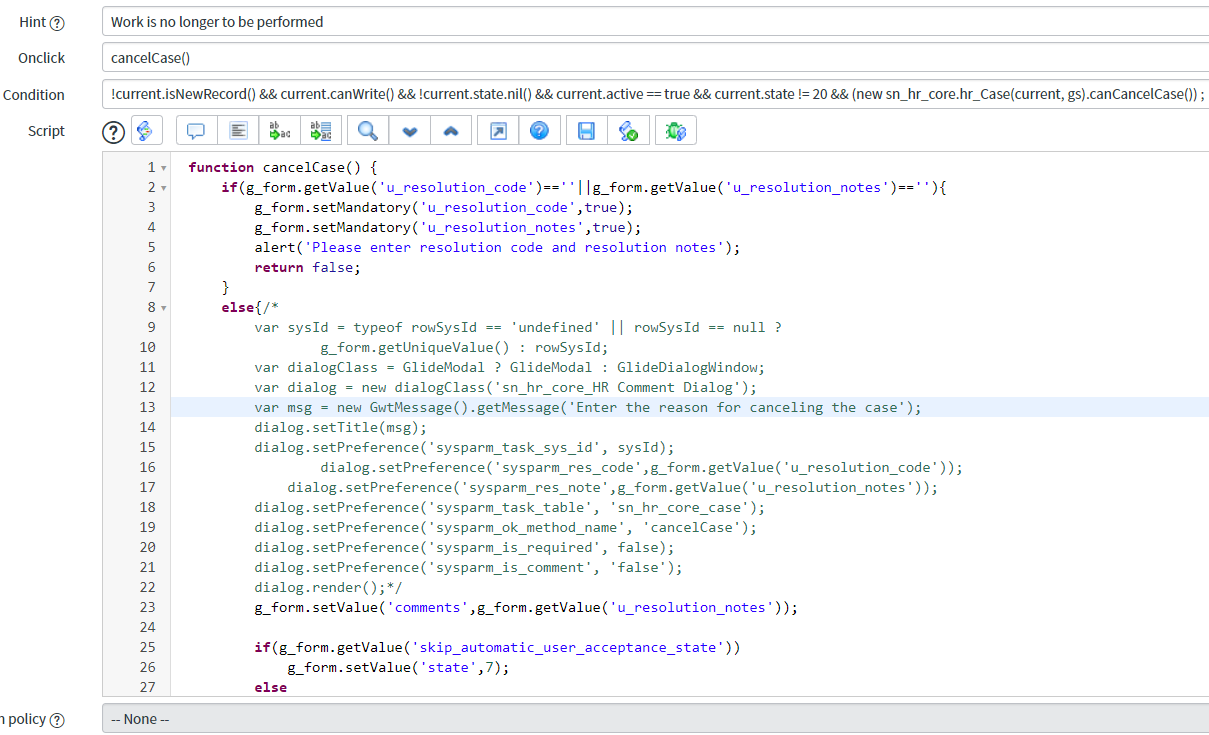The image size is (1209, 735).
Task: Click the setMandatory 'u_resolution_notes' line
Action: point(447,227)
